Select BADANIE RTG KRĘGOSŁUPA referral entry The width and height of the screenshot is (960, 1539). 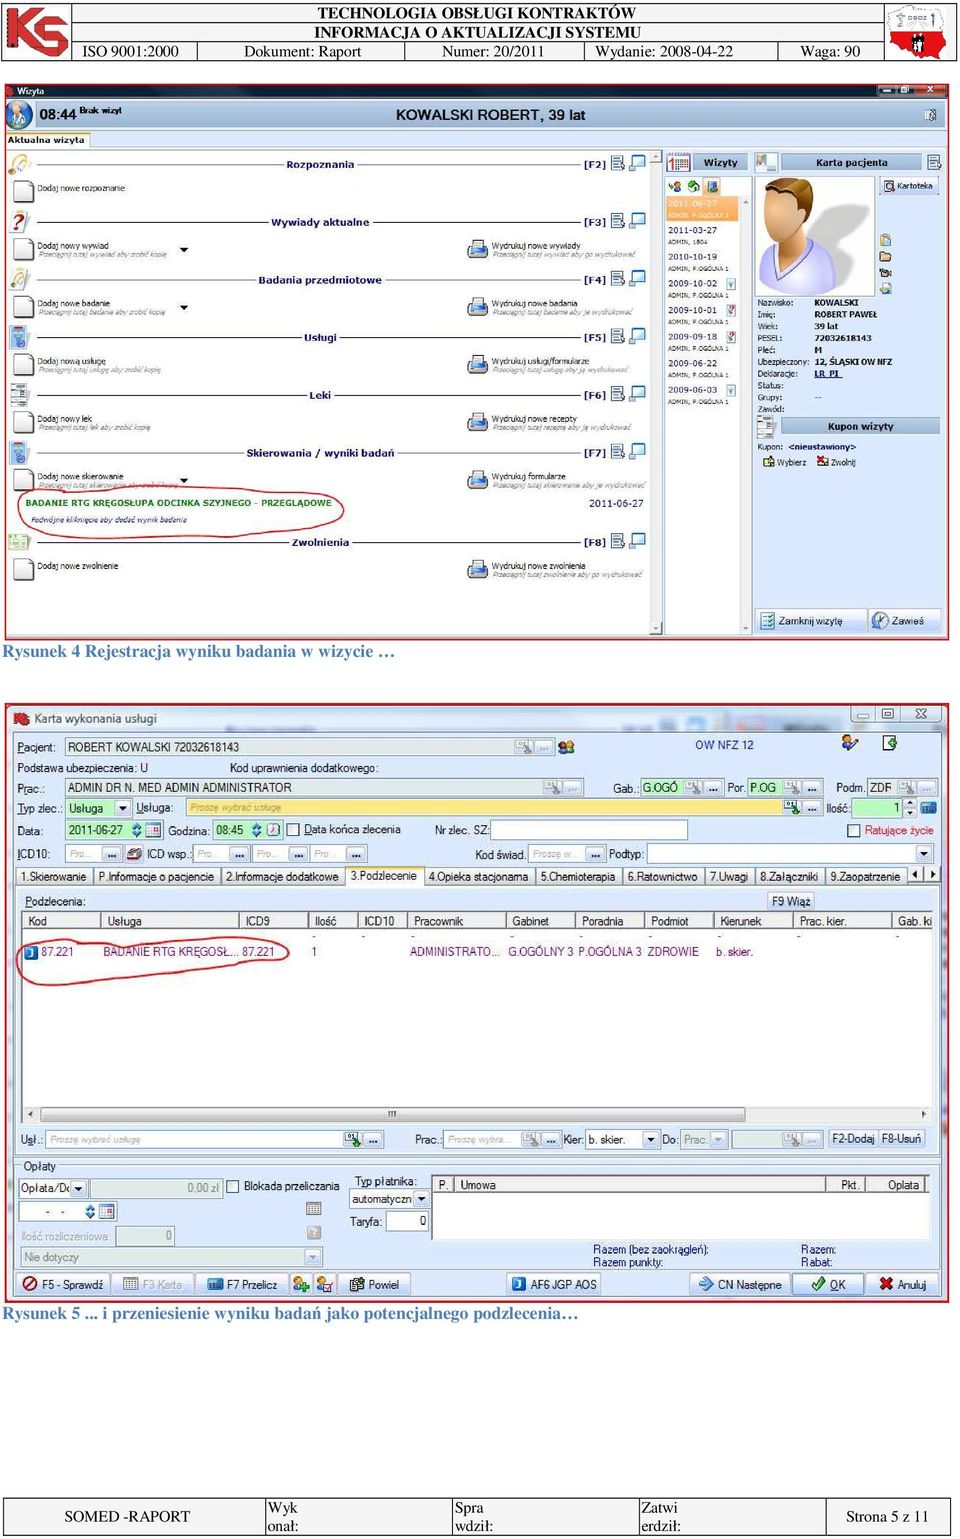tap(178, 503)
